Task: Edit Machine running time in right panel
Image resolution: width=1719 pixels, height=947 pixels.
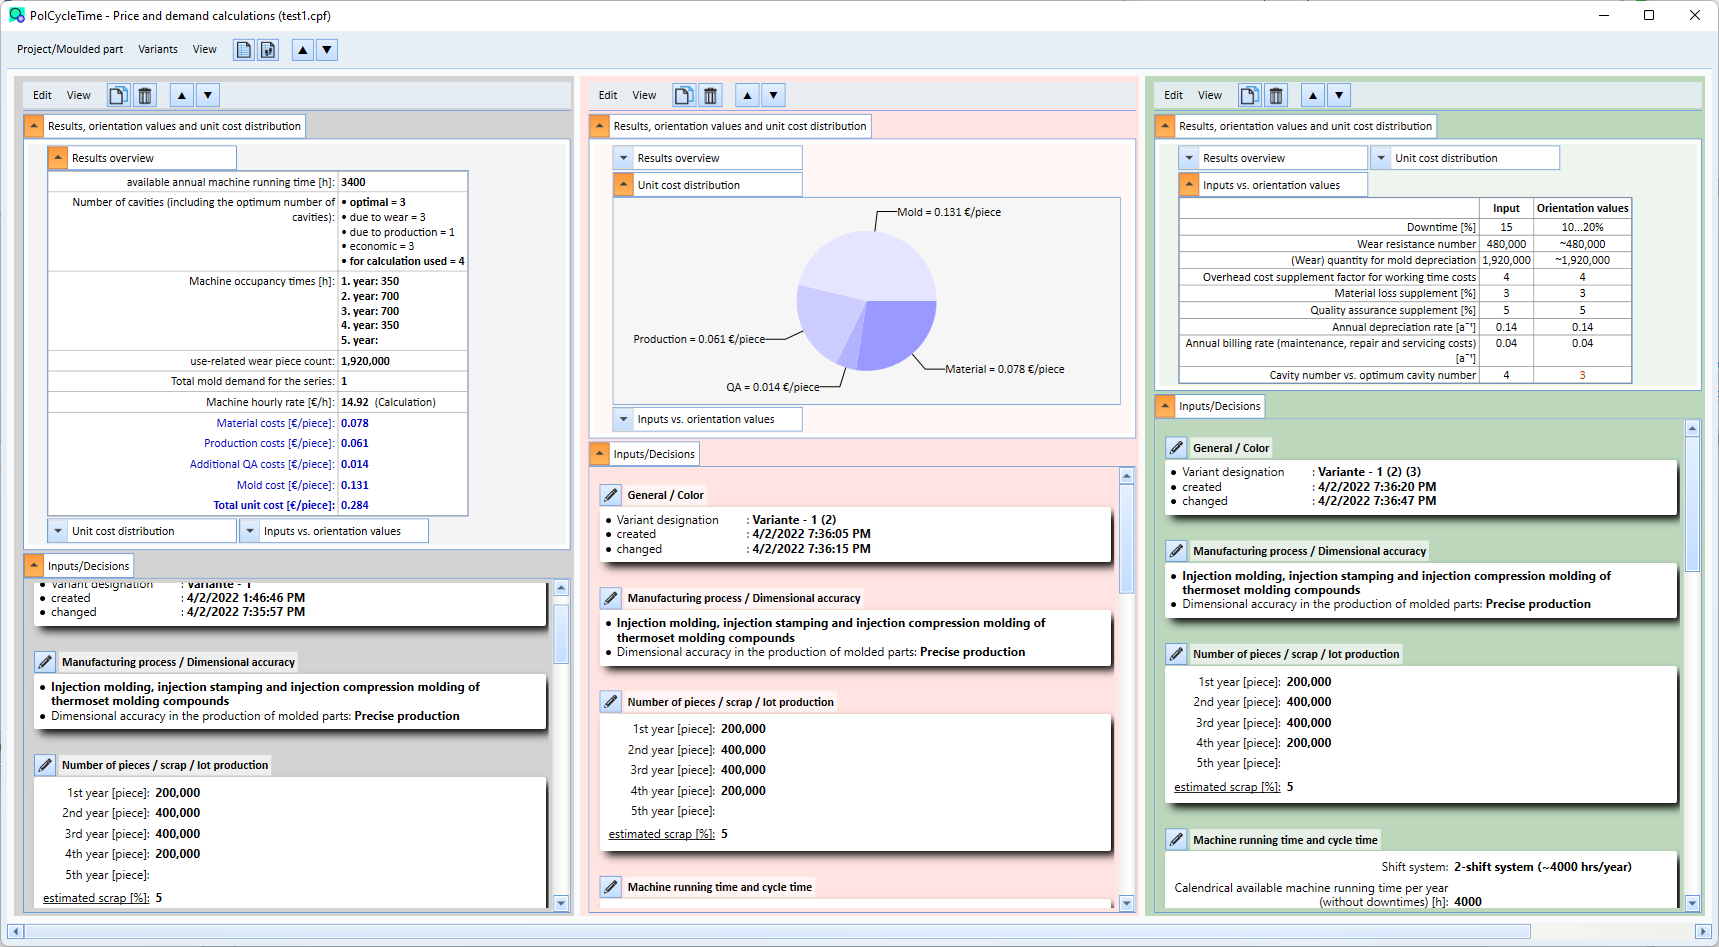Action: coord(1177,840)
